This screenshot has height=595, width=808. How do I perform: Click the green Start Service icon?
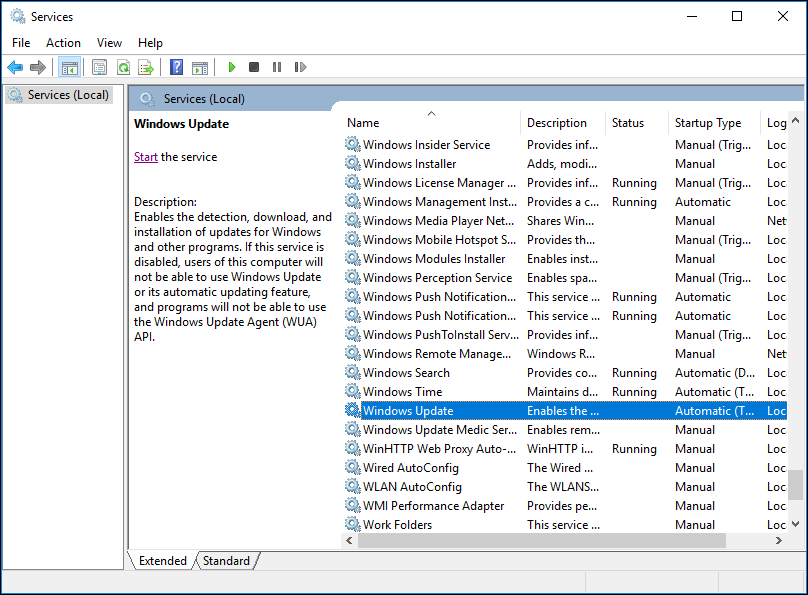click(x=232, y=67)
